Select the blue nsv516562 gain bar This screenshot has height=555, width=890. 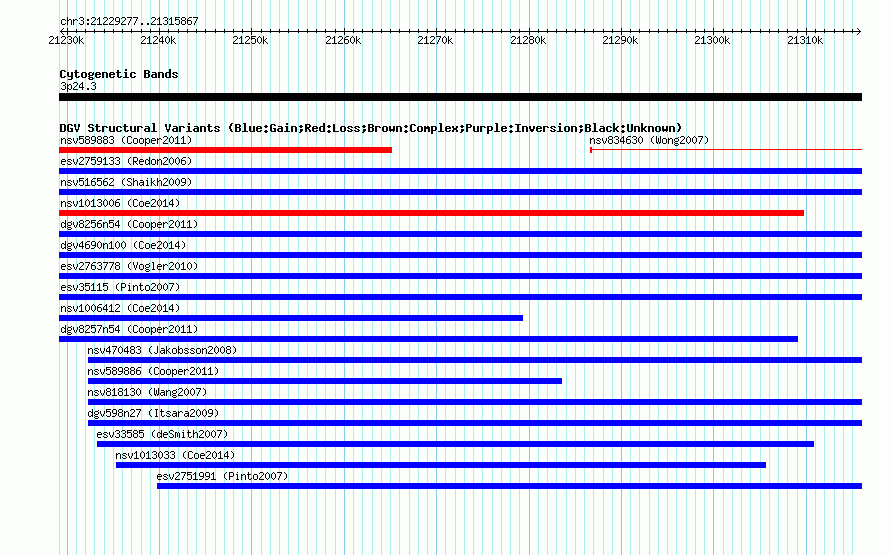pos(460,192)
